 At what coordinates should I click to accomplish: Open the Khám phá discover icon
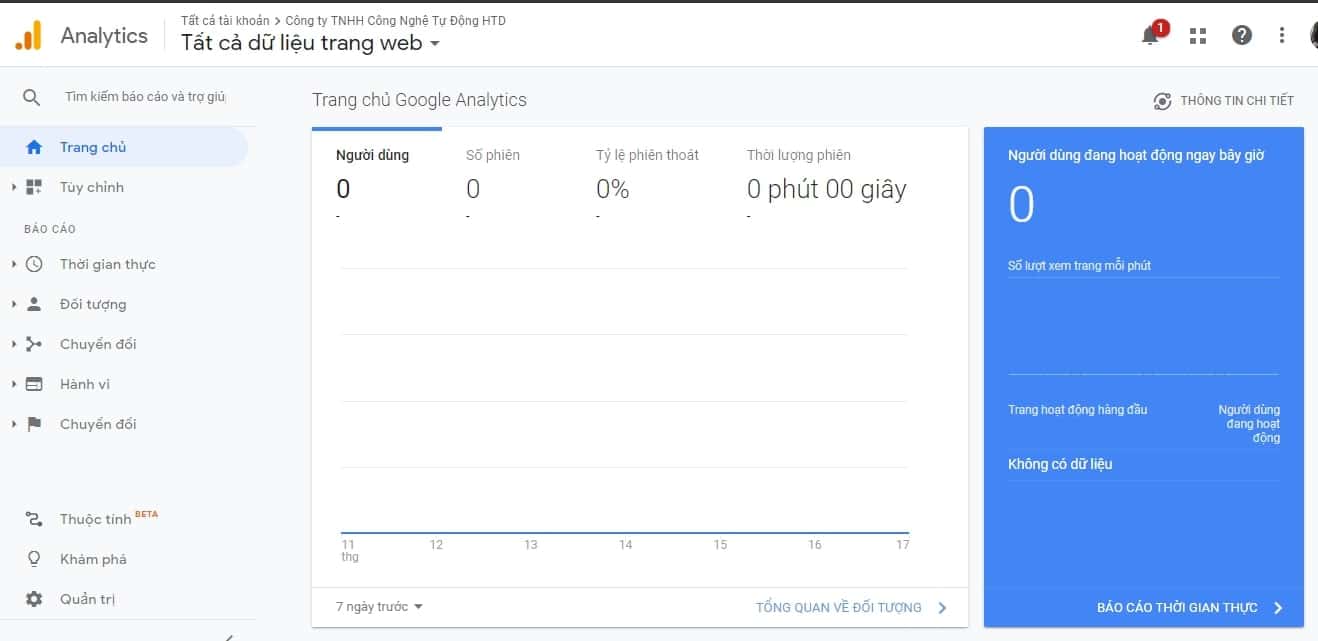(x=32, y=558)
